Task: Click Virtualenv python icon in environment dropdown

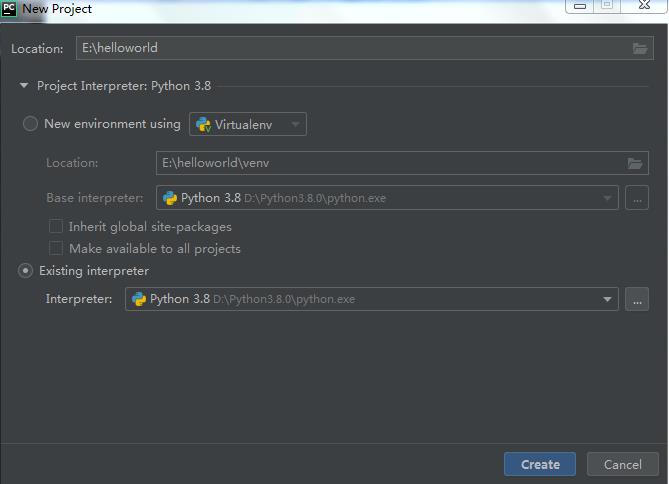Action: click(x=204, y=125)
